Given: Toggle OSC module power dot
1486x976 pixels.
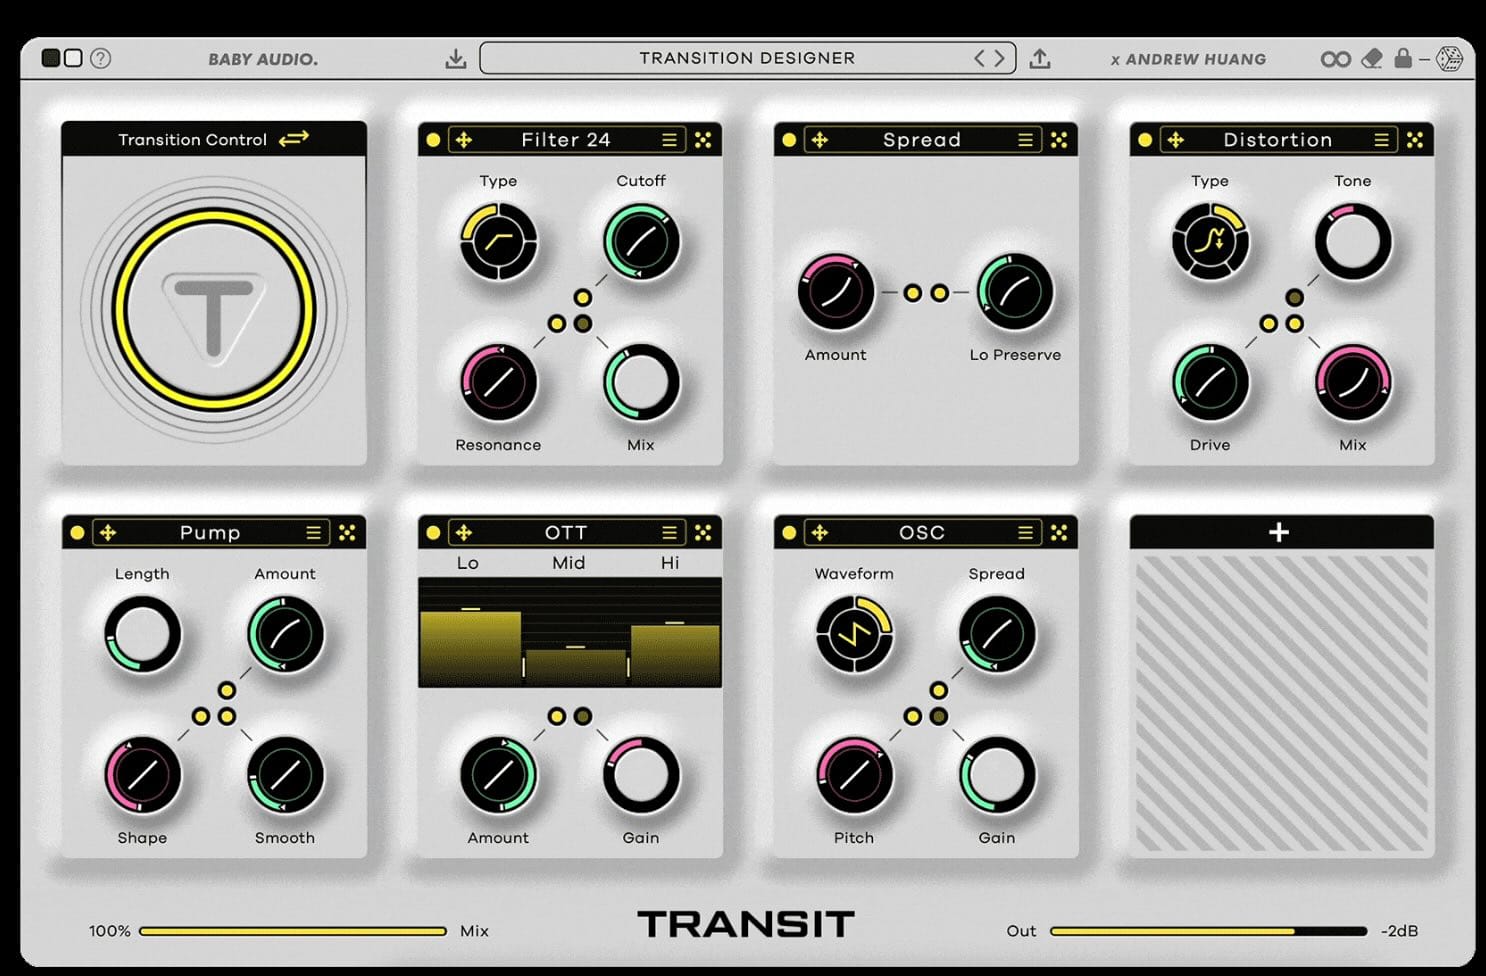Looking at the screenshot, I should coord(789,533).
